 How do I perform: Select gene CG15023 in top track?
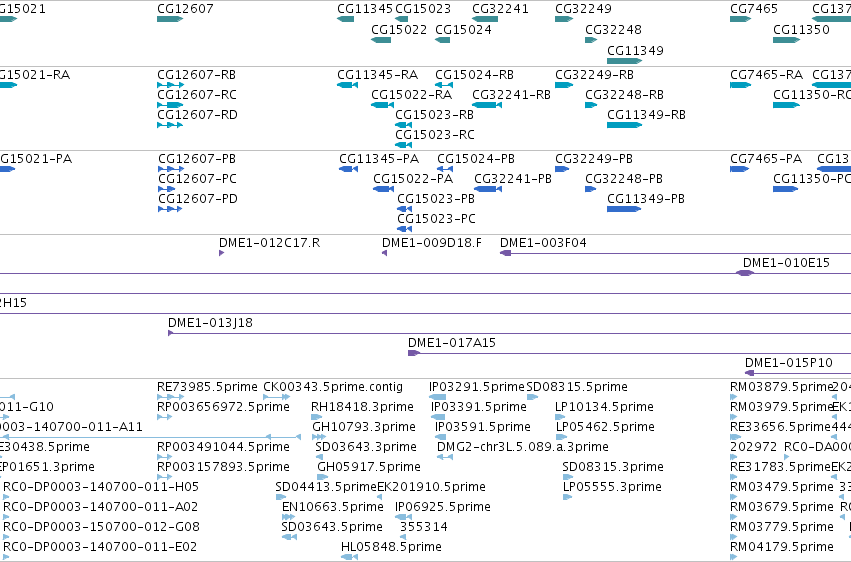click(423, 9)
